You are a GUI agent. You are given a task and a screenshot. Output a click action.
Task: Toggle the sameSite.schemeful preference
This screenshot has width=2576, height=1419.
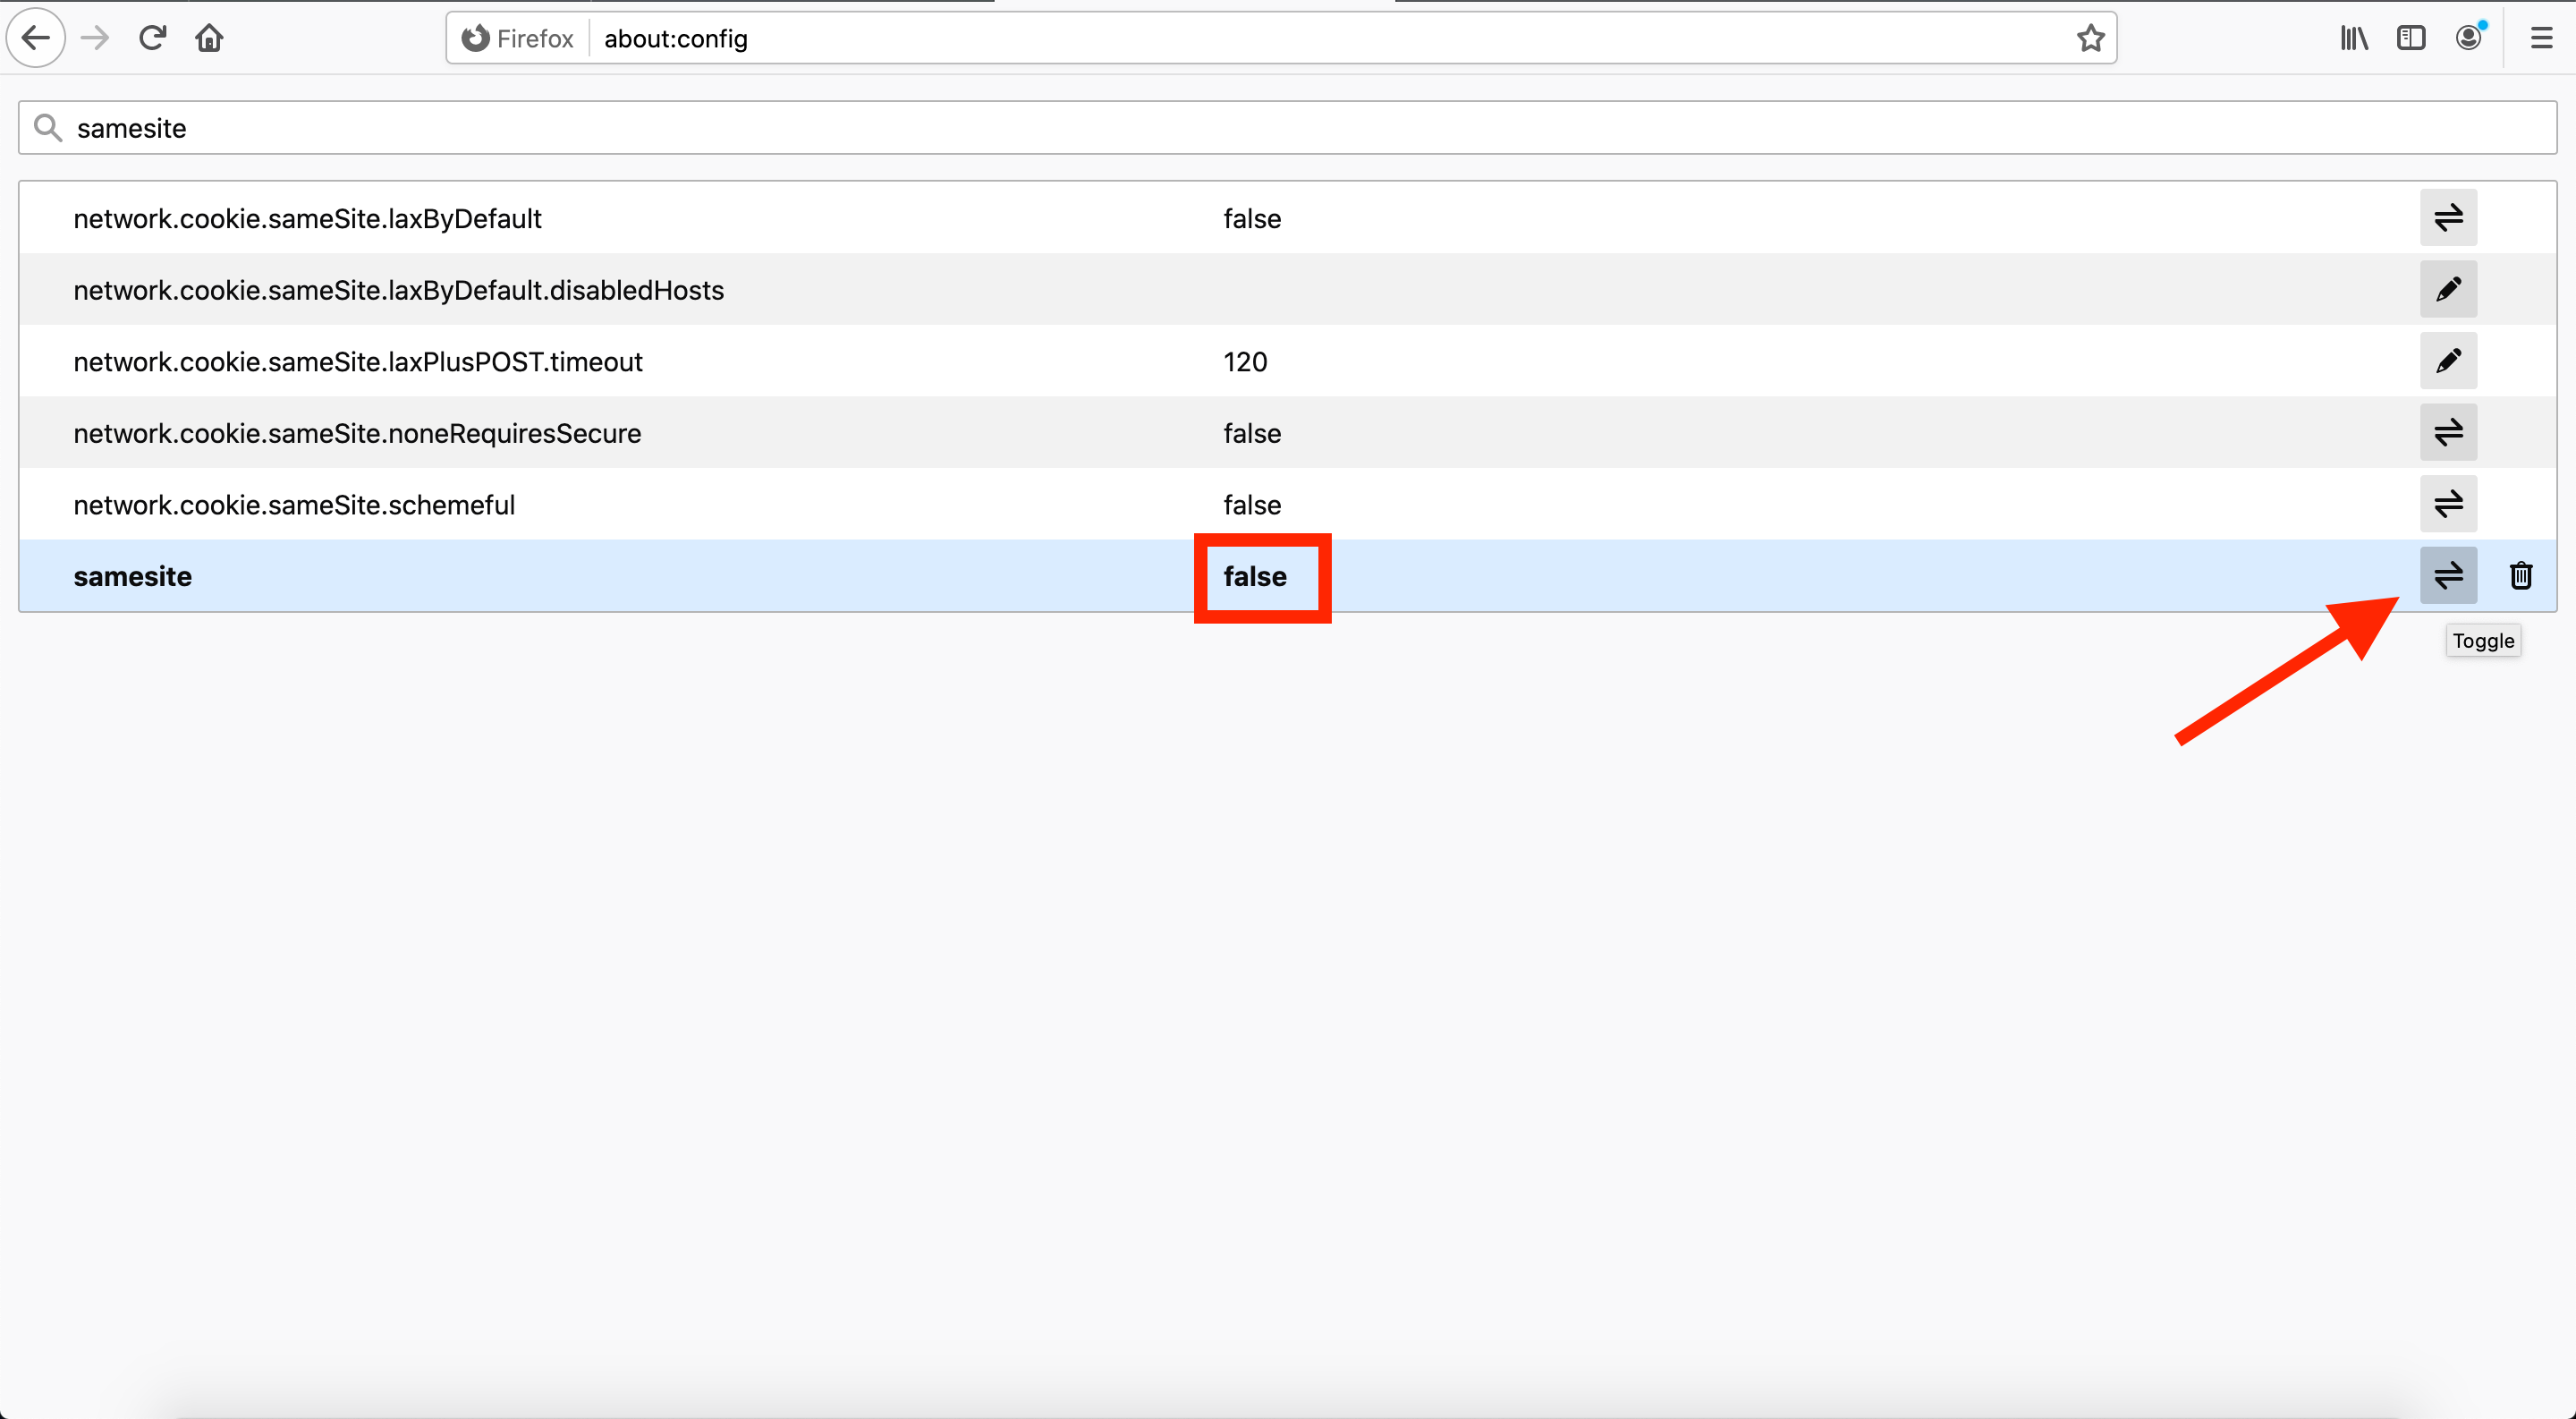2448,504
